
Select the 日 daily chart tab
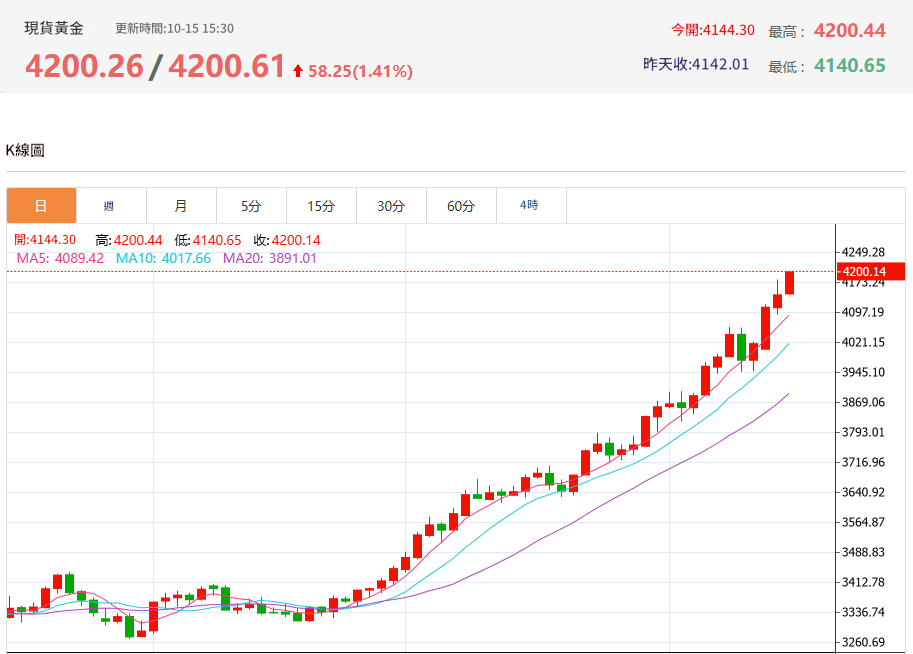[41, 206]
